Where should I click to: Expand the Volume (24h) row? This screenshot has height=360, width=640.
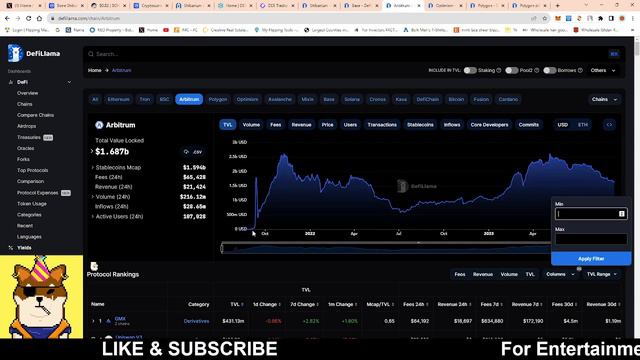pos(93,197)
